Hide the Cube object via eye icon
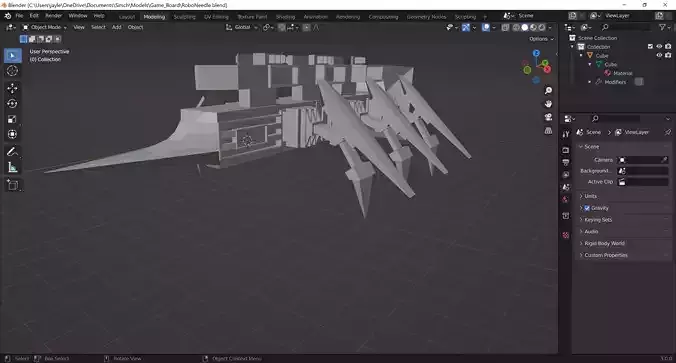The height and width of the screenshot is (363, 676). pyautogui.click(x=659, y=56)
